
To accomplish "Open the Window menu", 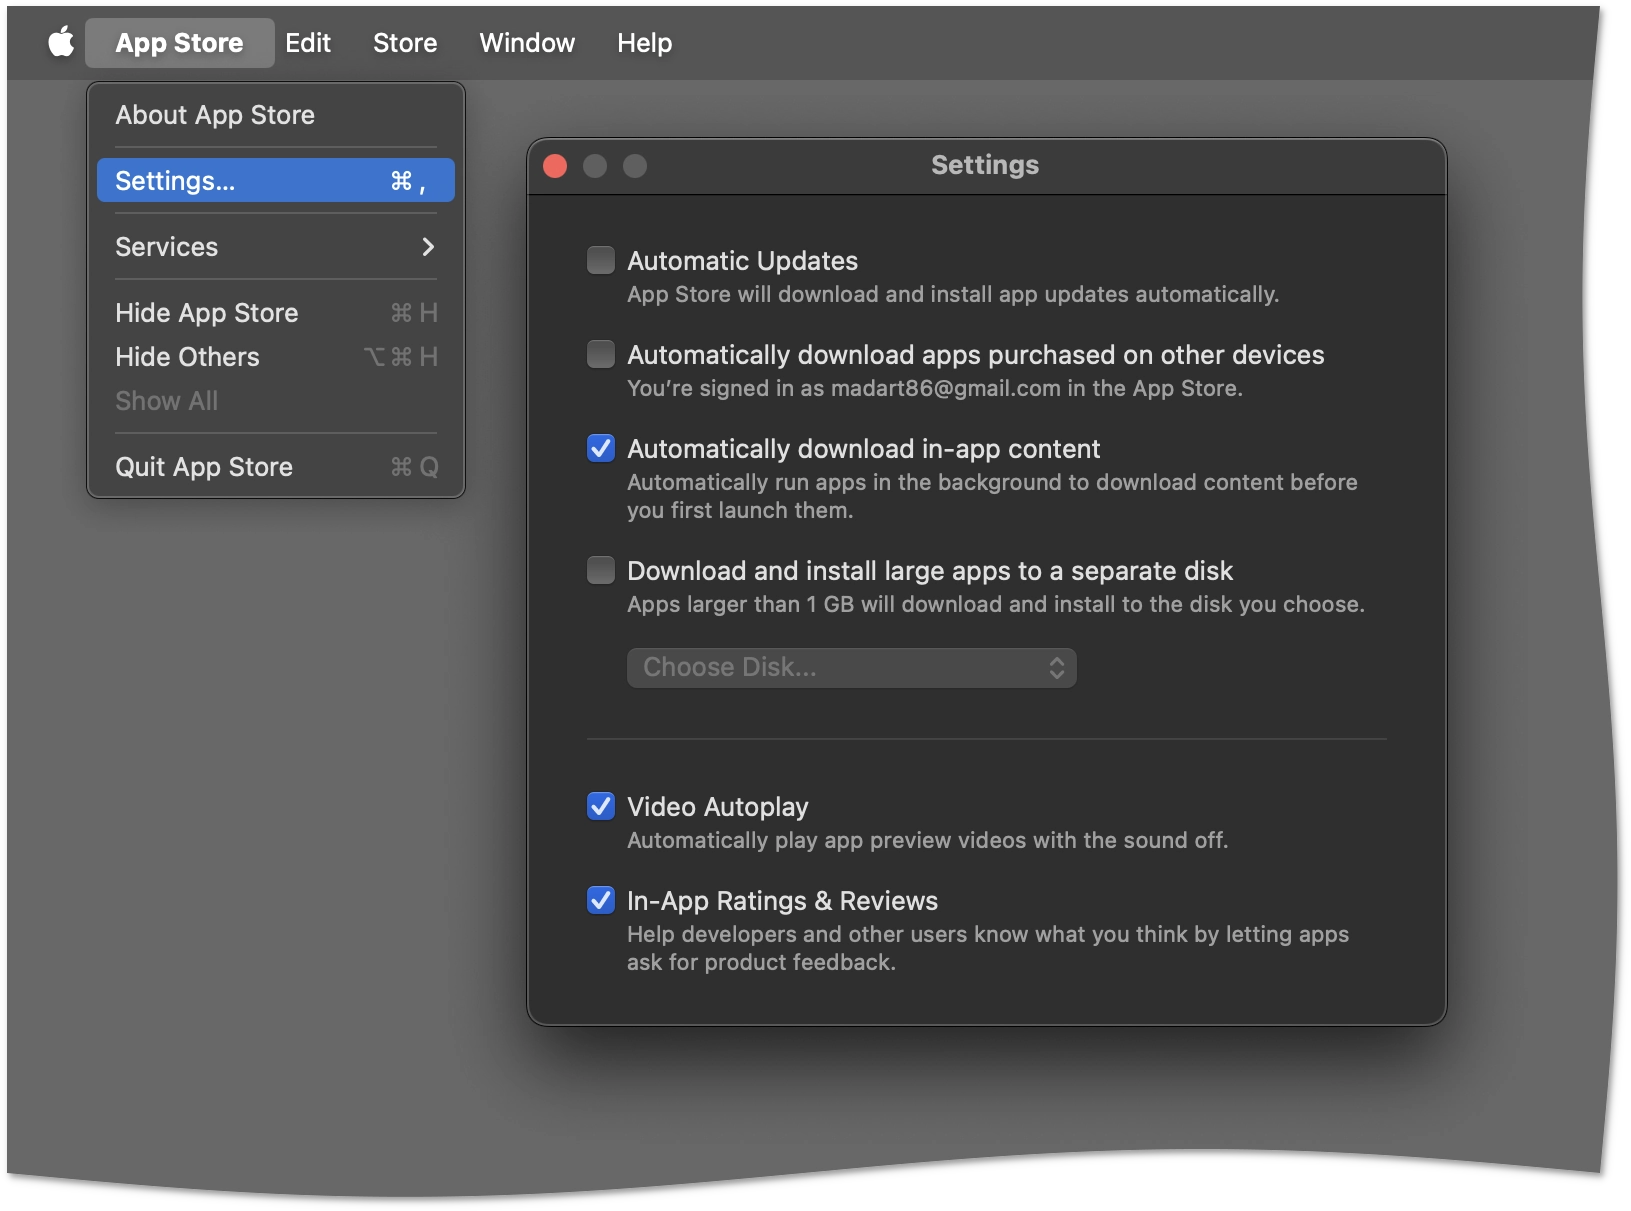I will [527, 43].
